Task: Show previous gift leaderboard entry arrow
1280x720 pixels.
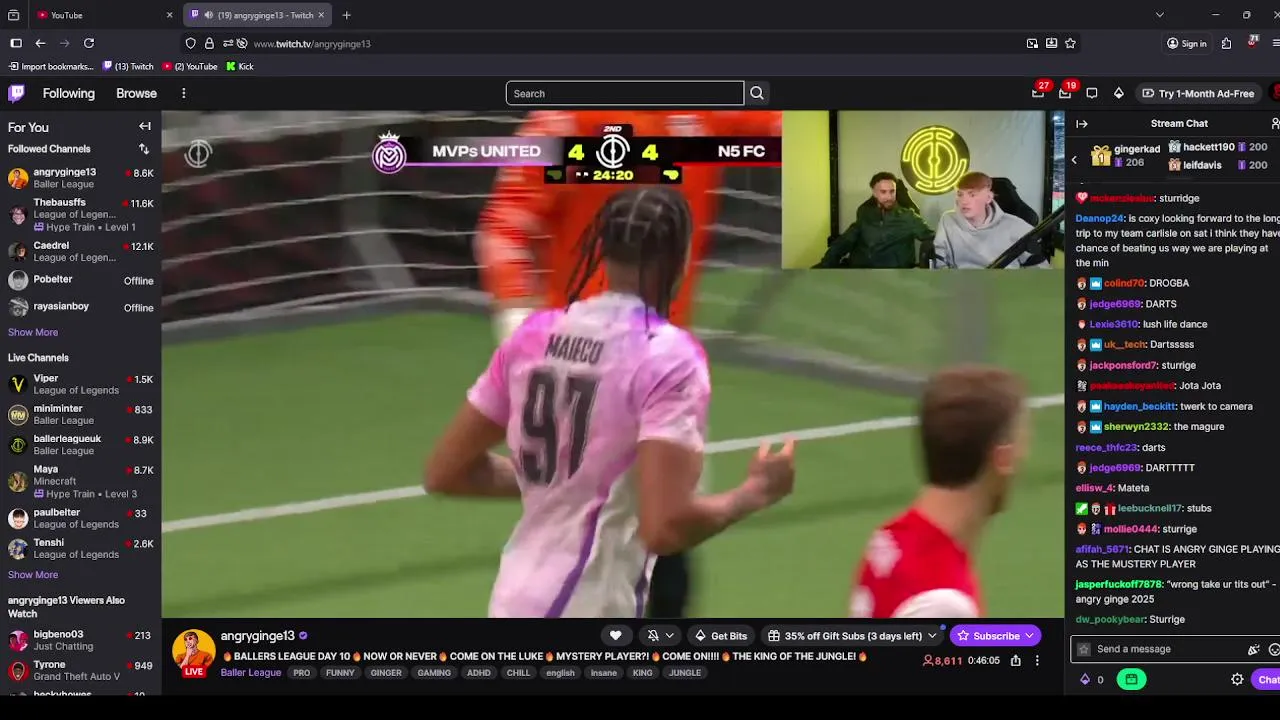Action: (x=1074, y=160)
